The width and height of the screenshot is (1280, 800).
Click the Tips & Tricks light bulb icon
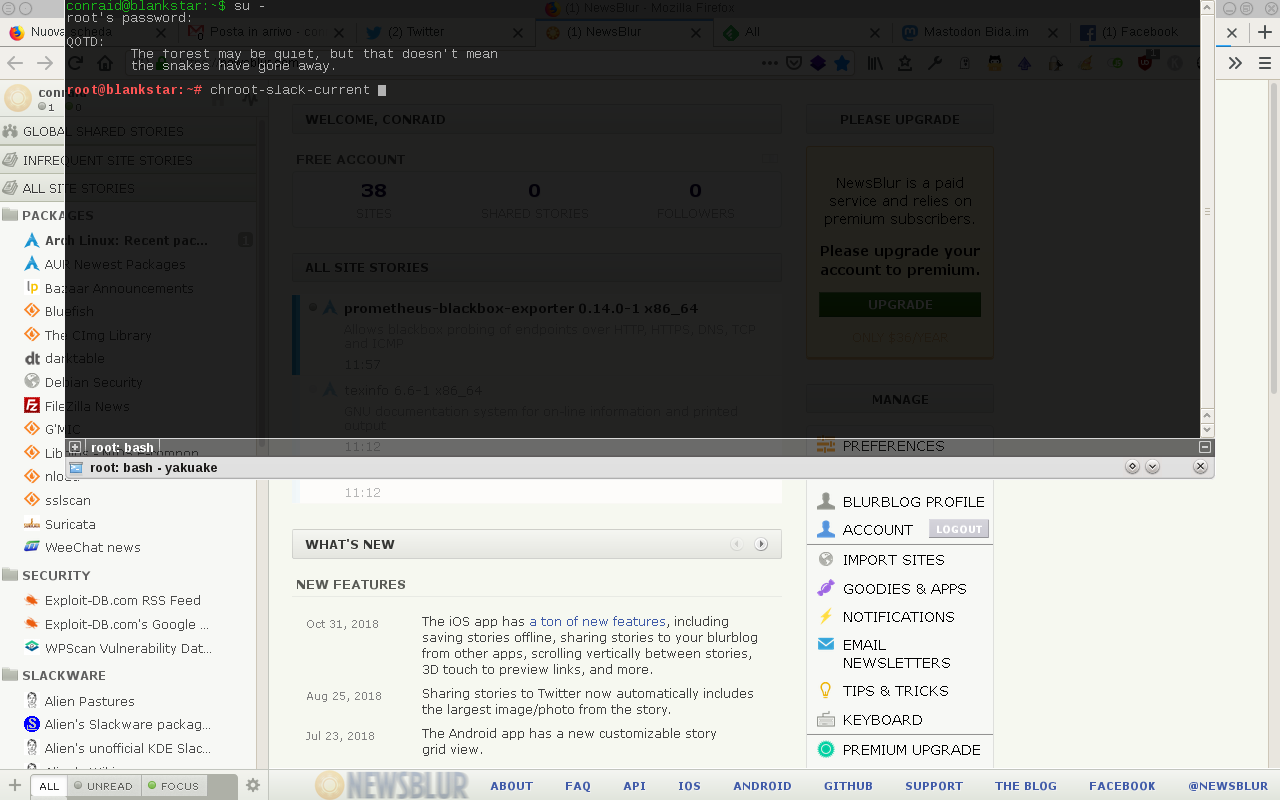coord(826,690)
